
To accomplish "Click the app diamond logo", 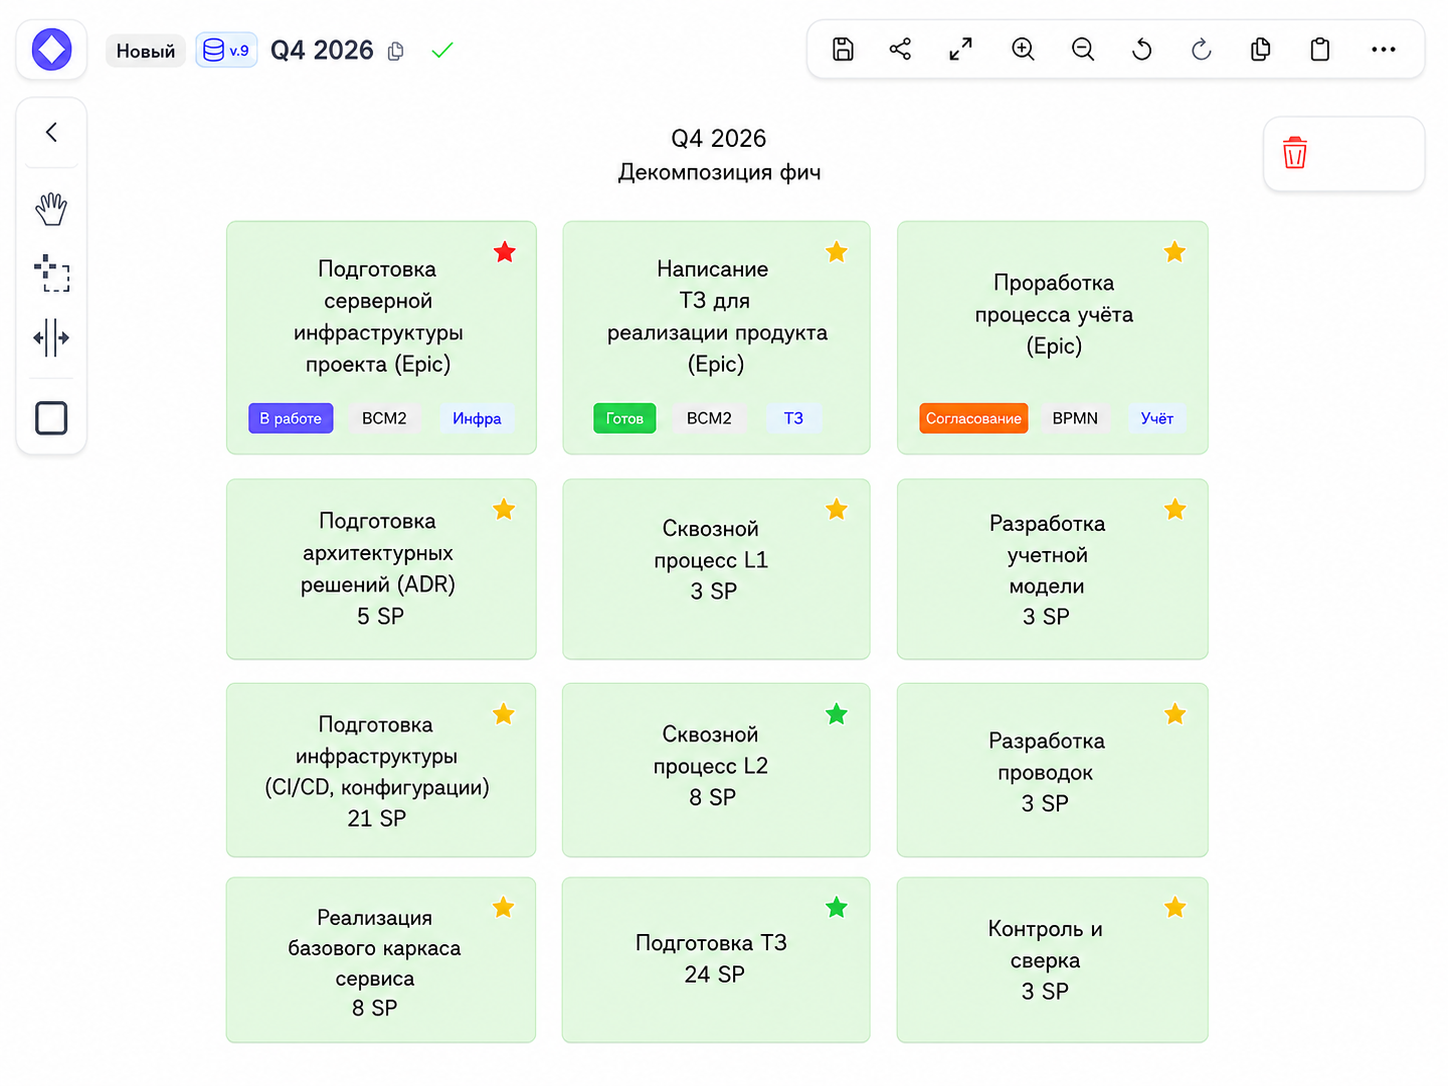I will (51, 49).
